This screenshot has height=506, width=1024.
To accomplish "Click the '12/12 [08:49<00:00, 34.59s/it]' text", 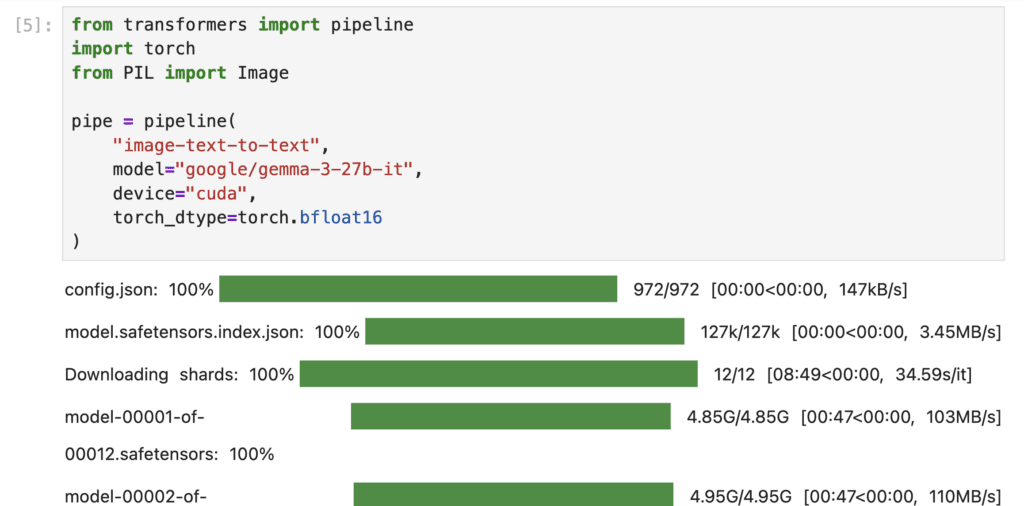I will point(843,375).
